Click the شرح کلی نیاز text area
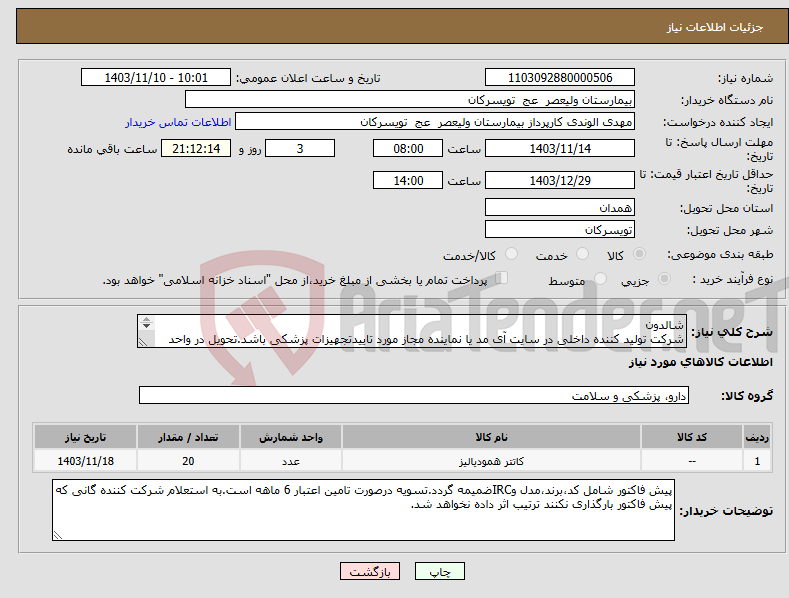 point(412,331)
